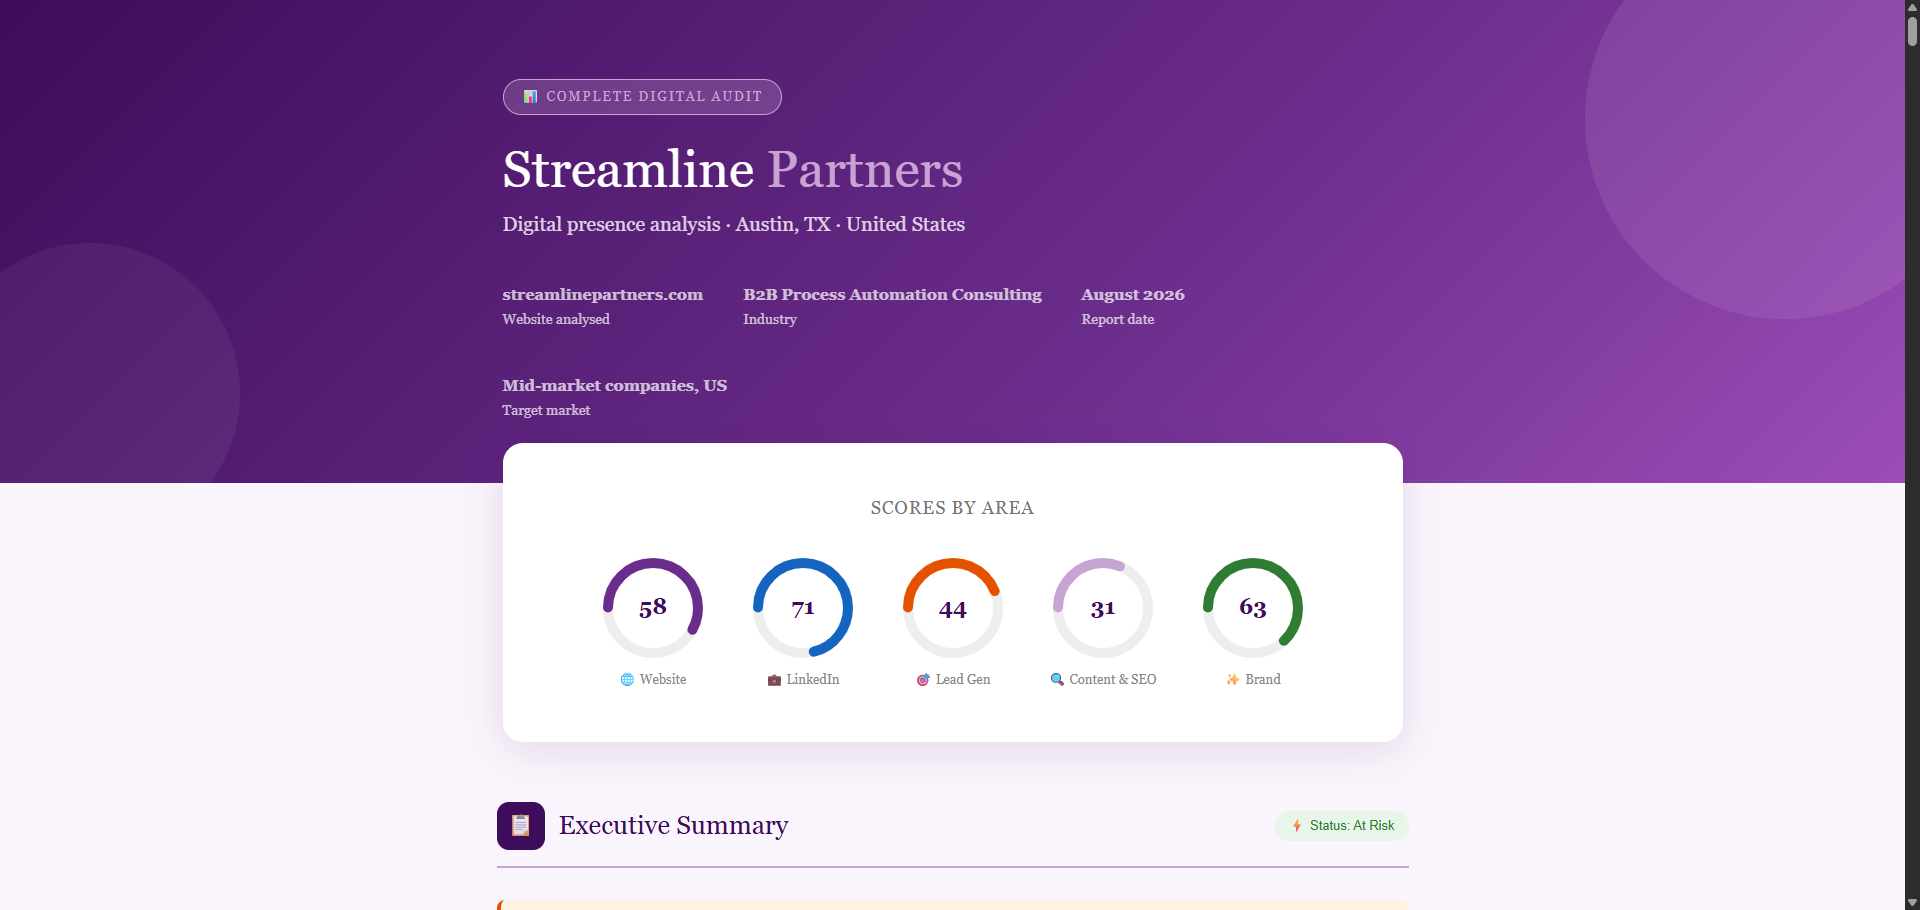Click the 'August 2026' report date
This screenshot has width=1920, height=910.
1133,294
